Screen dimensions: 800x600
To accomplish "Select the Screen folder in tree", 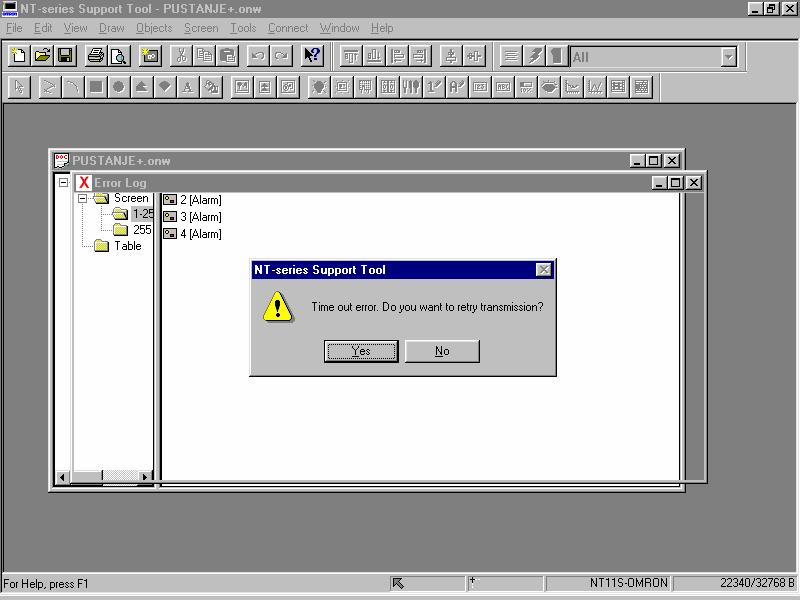I will 131,198.
